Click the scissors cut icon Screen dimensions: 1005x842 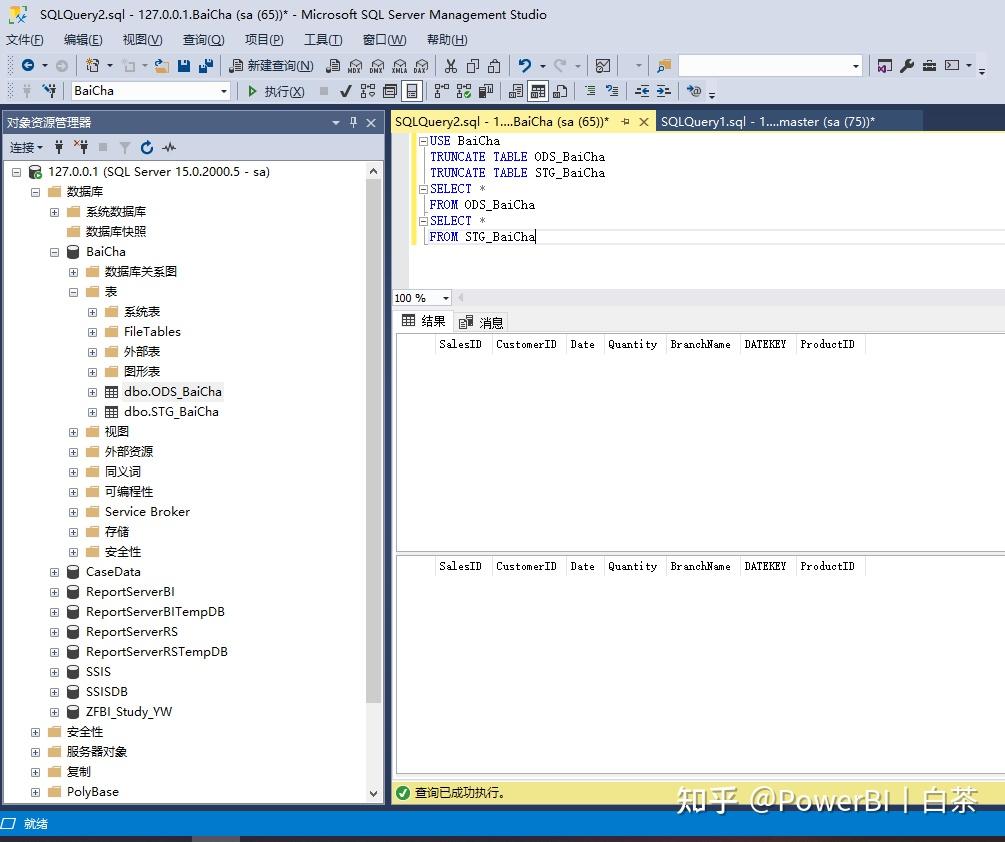tap(451, 65)
